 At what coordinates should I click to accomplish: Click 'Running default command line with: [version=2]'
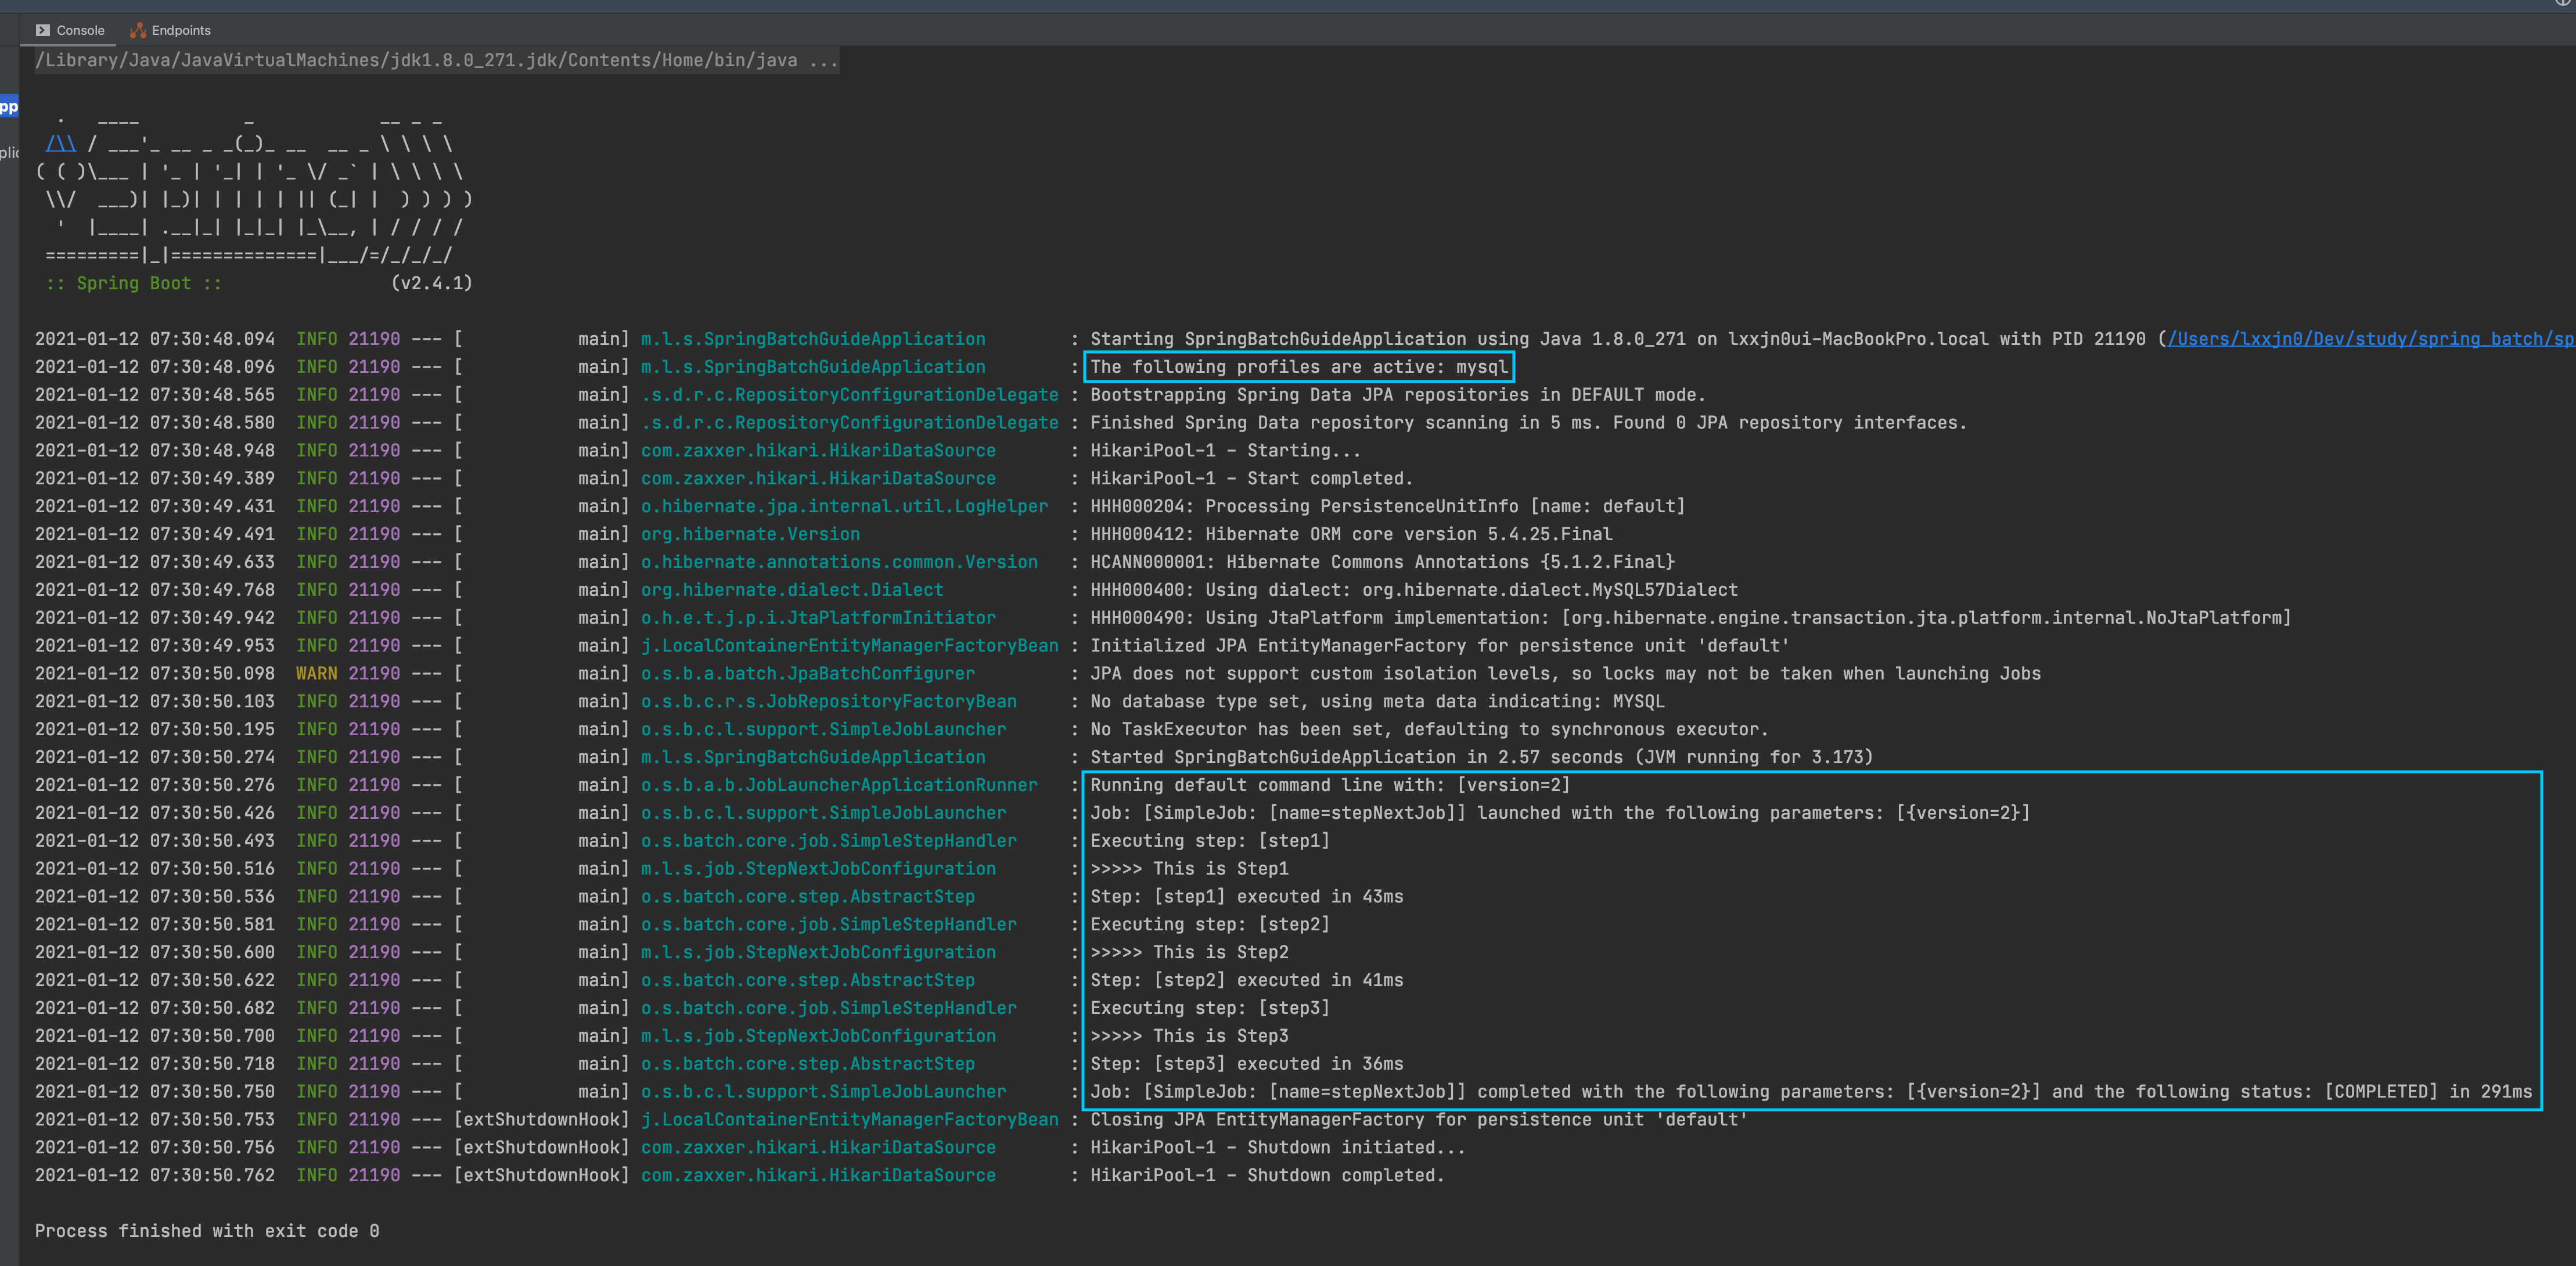tap(1330, 786)
